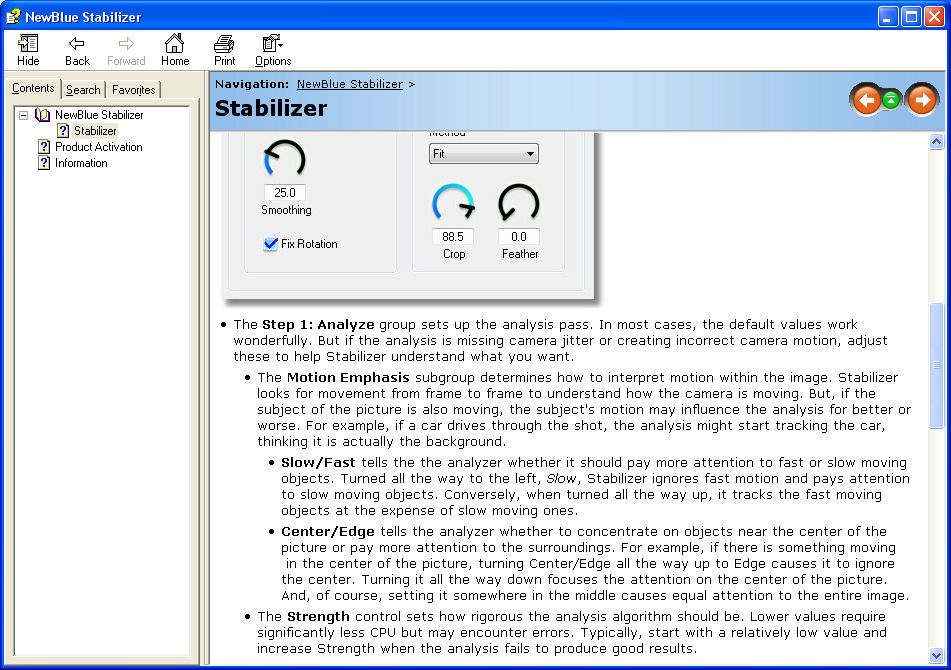The image size is (951, 670).
Task: Click the Crop value field 88.5
Action: pos(453,236)
